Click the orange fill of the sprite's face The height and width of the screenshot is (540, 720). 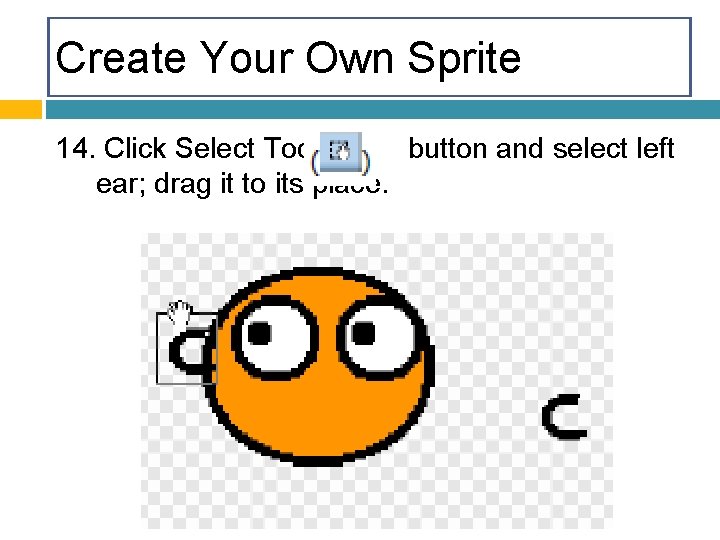tap(317, 413)
